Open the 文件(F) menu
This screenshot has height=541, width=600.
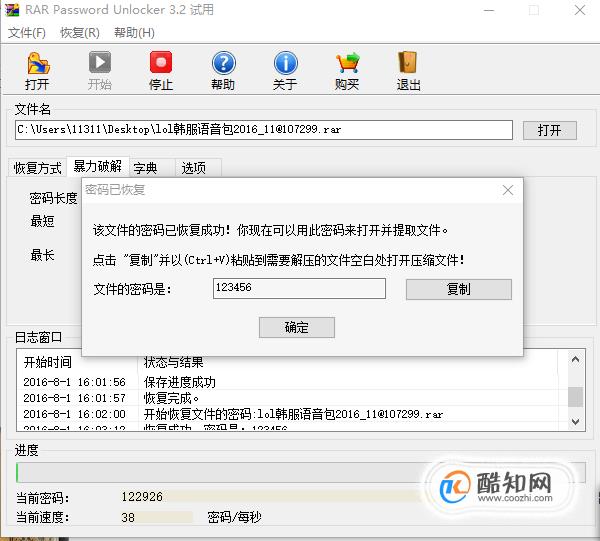tap(27, 33)
